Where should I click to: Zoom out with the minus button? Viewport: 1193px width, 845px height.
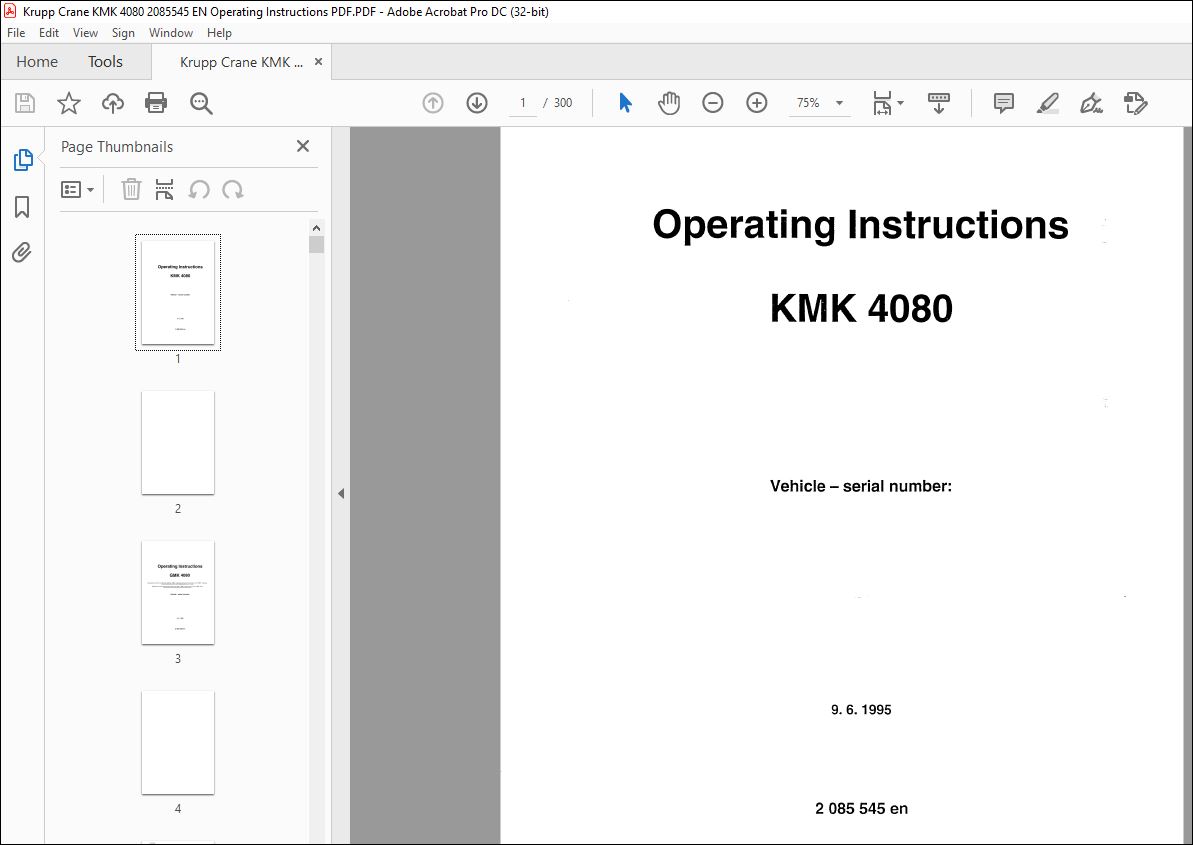(x=713, y=103)
